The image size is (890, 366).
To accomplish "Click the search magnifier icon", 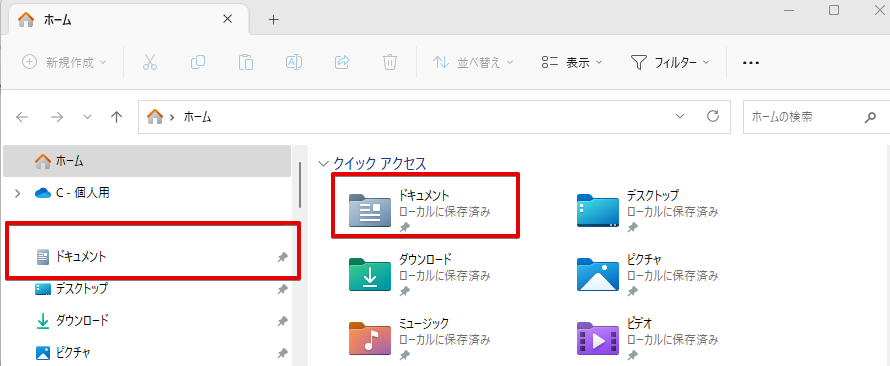I will pos(870,117).
